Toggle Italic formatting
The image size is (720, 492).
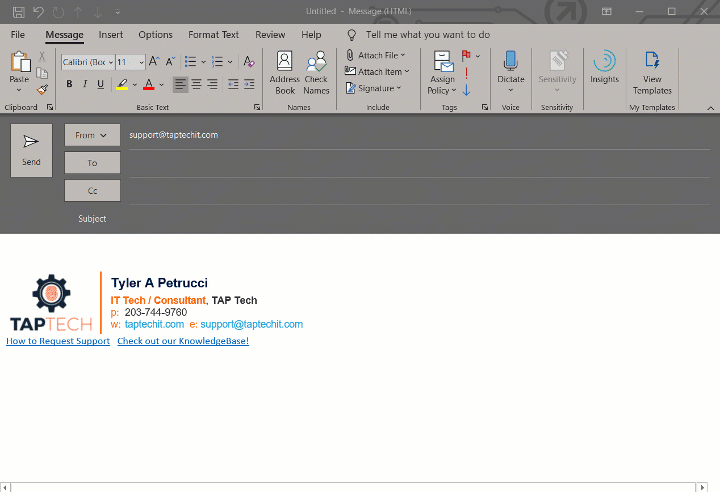pyautogui.click(x=85, y=85)
